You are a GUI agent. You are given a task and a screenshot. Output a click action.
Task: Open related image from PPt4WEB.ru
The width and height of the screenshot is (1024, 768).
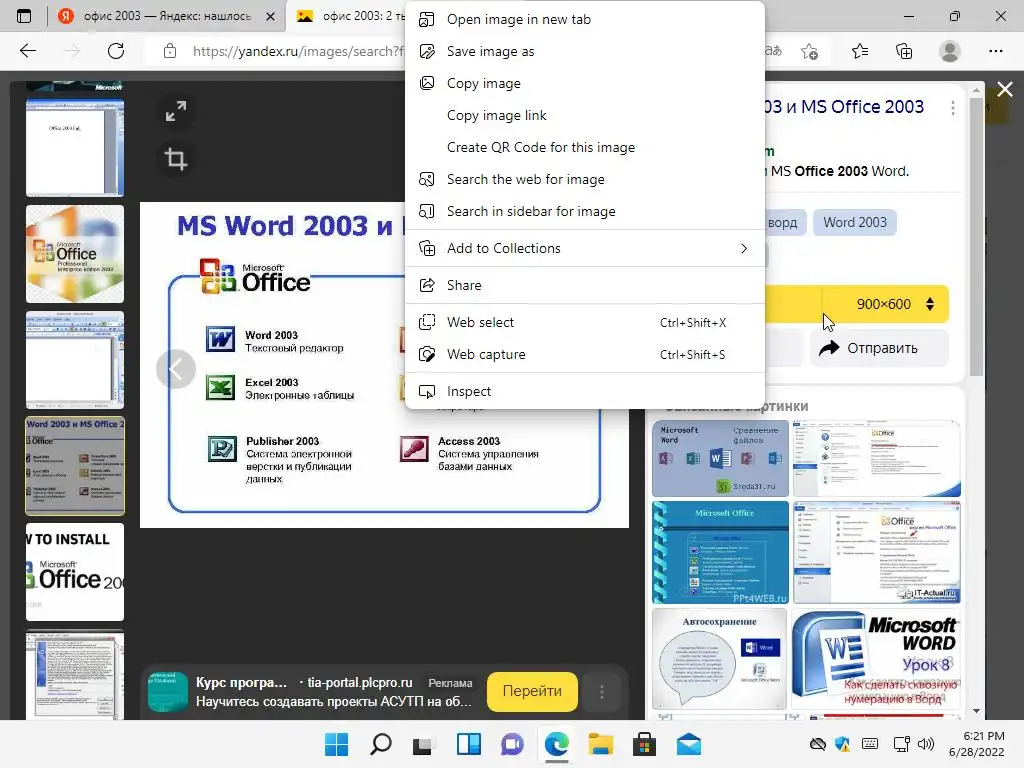tap(720, 552)
